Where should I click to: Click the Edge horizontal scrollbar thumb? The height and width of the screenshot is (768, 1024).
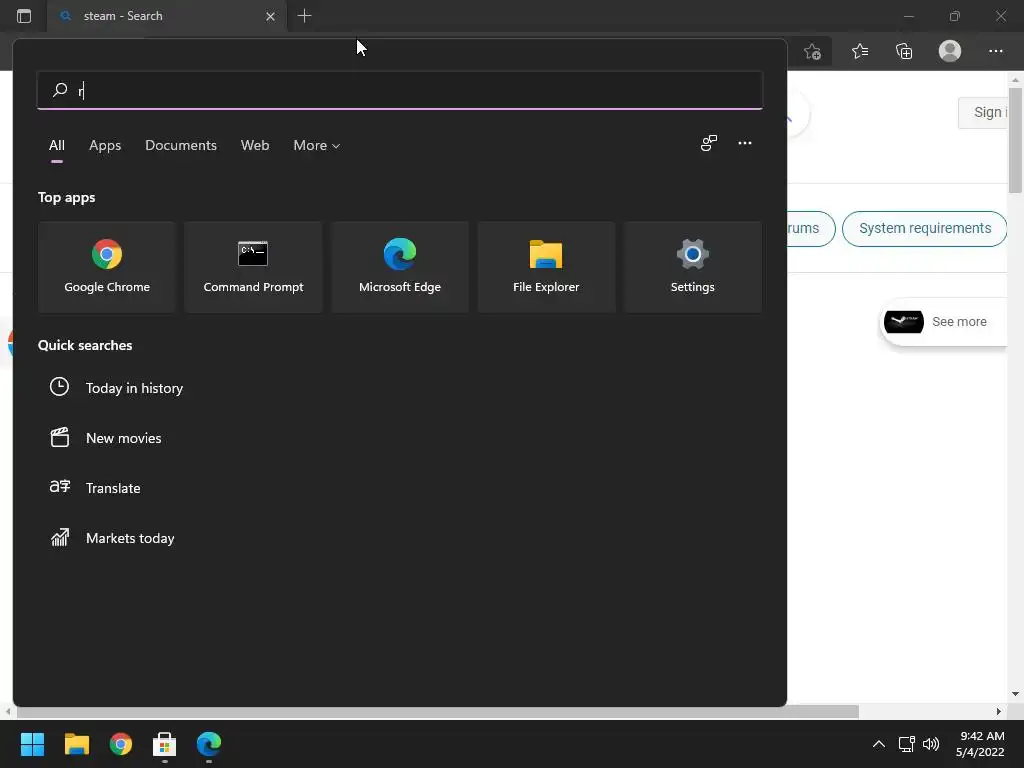click(438, 711)
